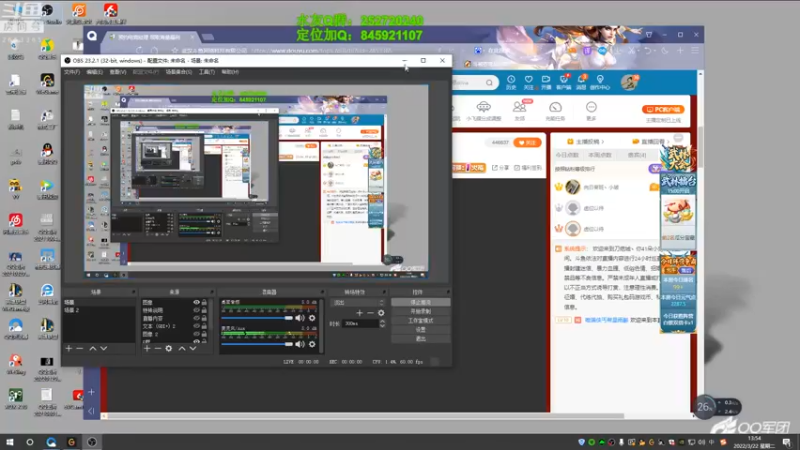Screen dimensions: 800x450
Task: Open source properties gear in Sources panel
Action: [x=169, y=348]
